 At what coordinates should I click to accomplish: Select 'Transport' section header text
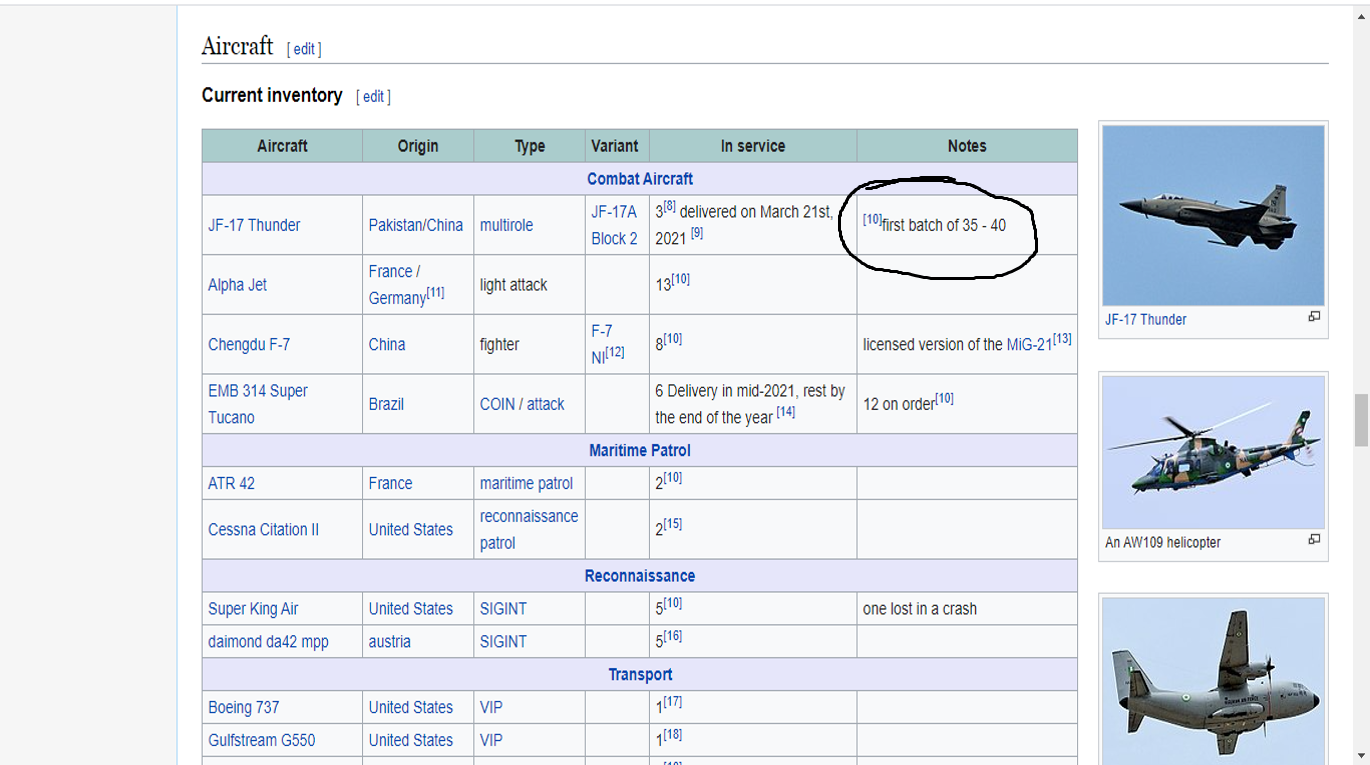(640, 675)
